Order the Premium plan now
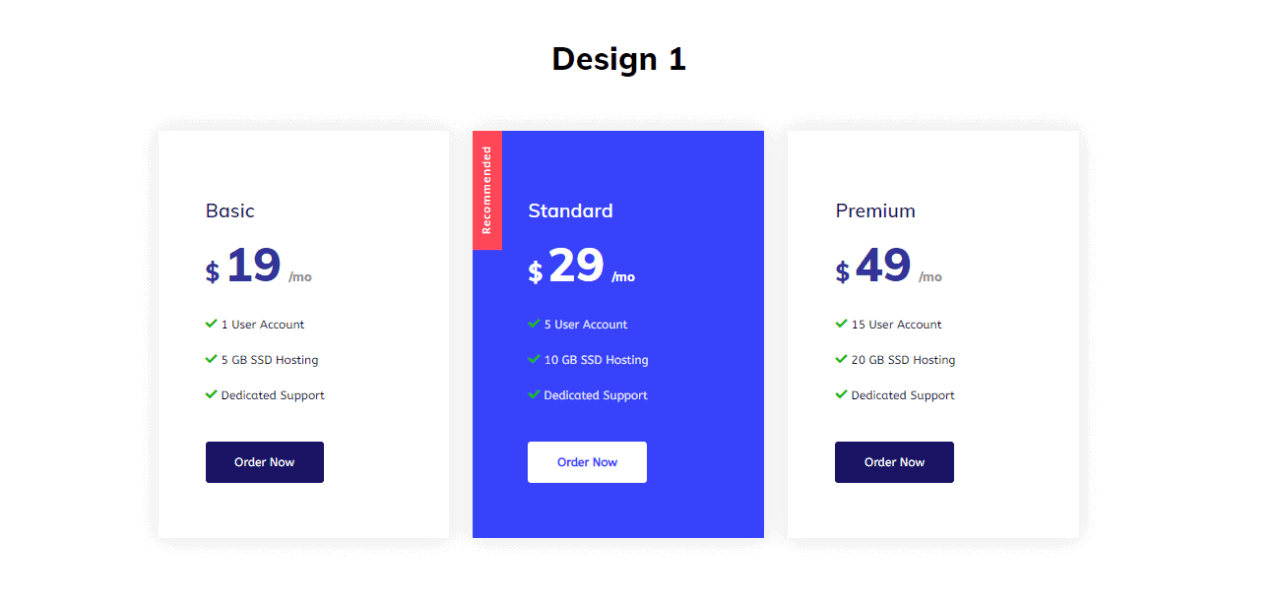1280x597 pixels. (894, 462)
